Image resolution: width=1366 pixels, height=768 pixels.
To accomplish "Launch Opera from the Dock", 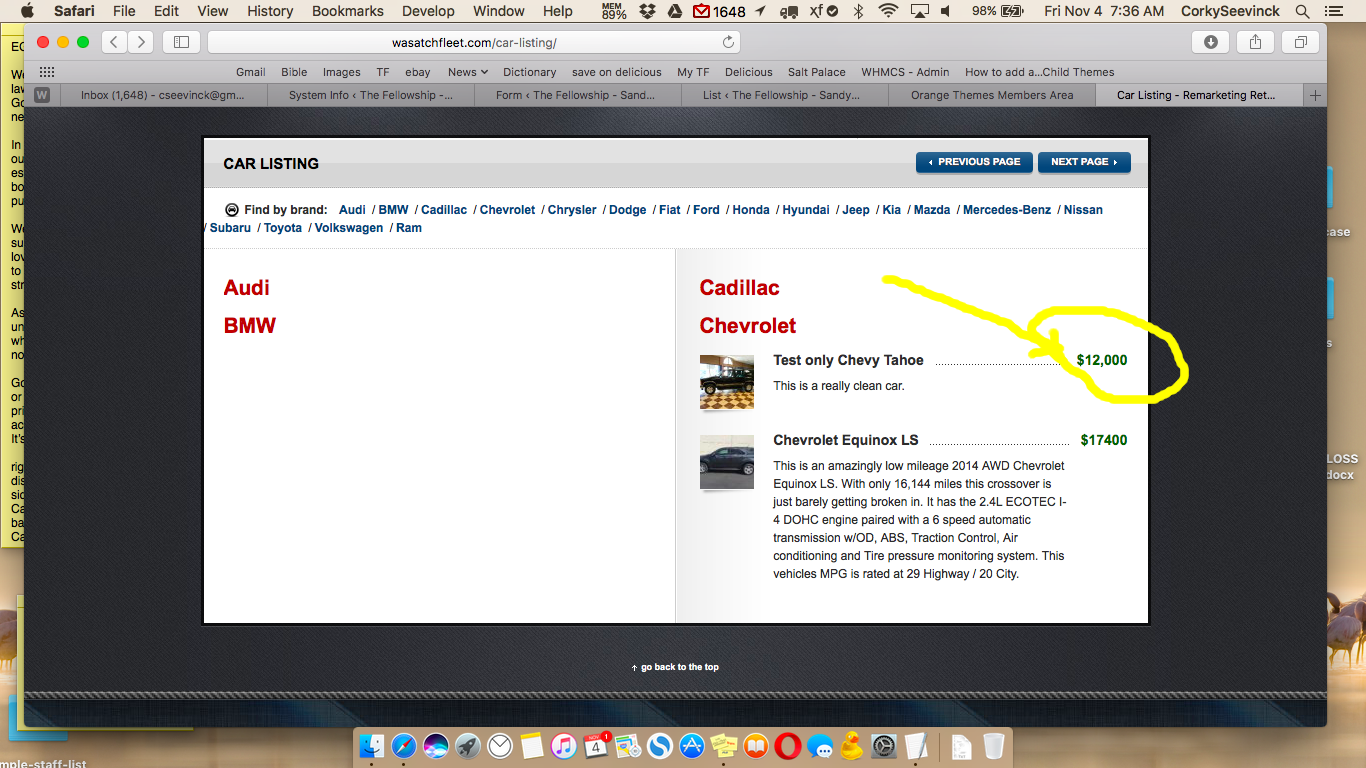I will 787,745.
